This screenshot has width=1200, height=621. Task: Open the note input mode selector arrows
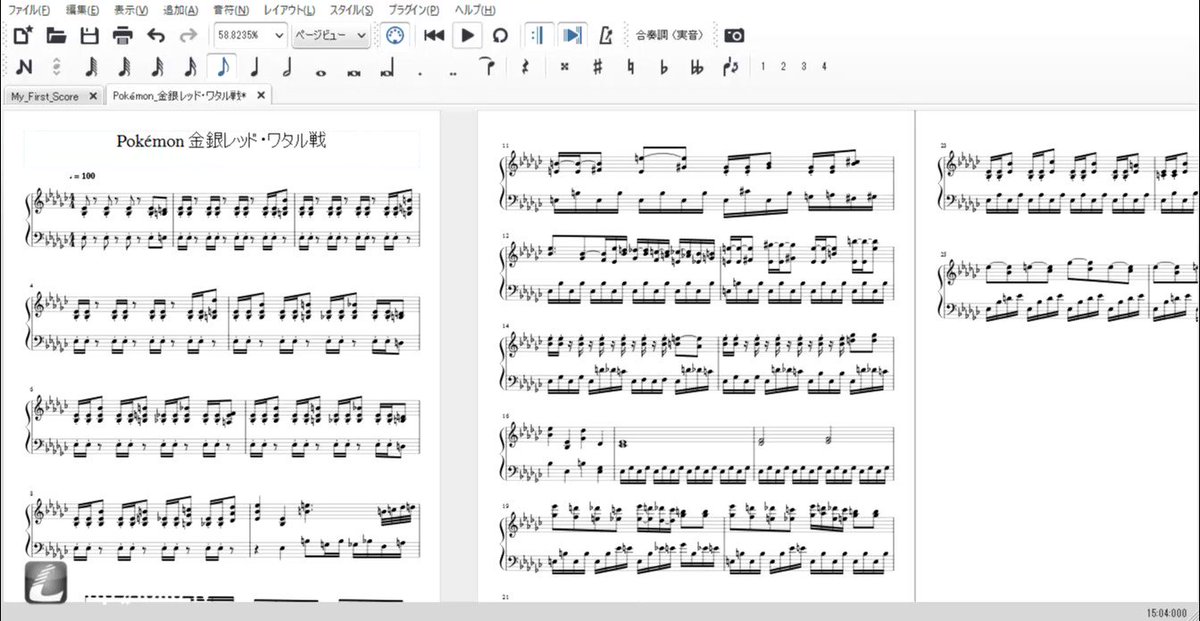coord(57,67)
